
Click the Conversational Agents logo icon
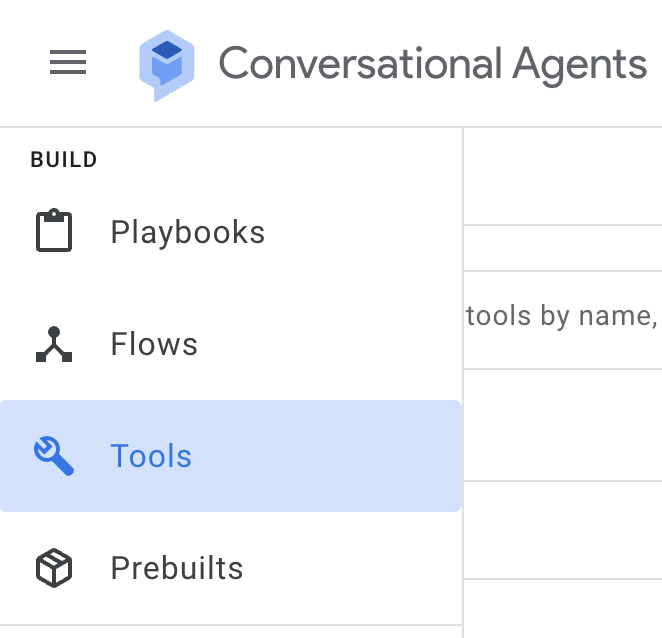(x=166, y=64)
